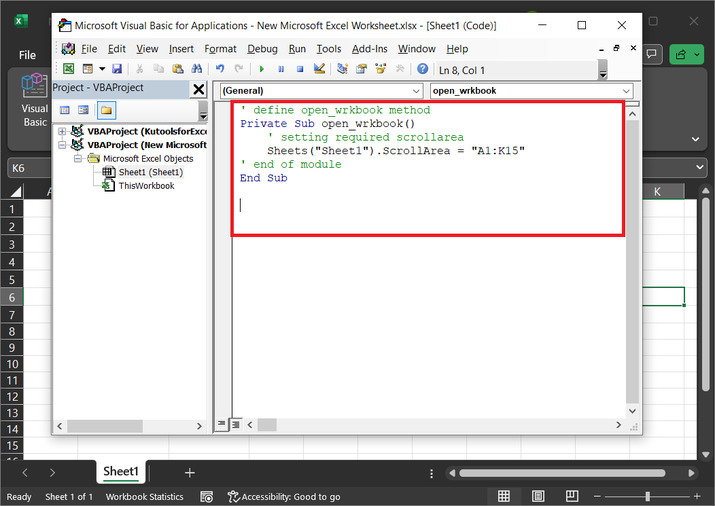Switch to Full Module View button
The image size is (715, 506).
236,424
